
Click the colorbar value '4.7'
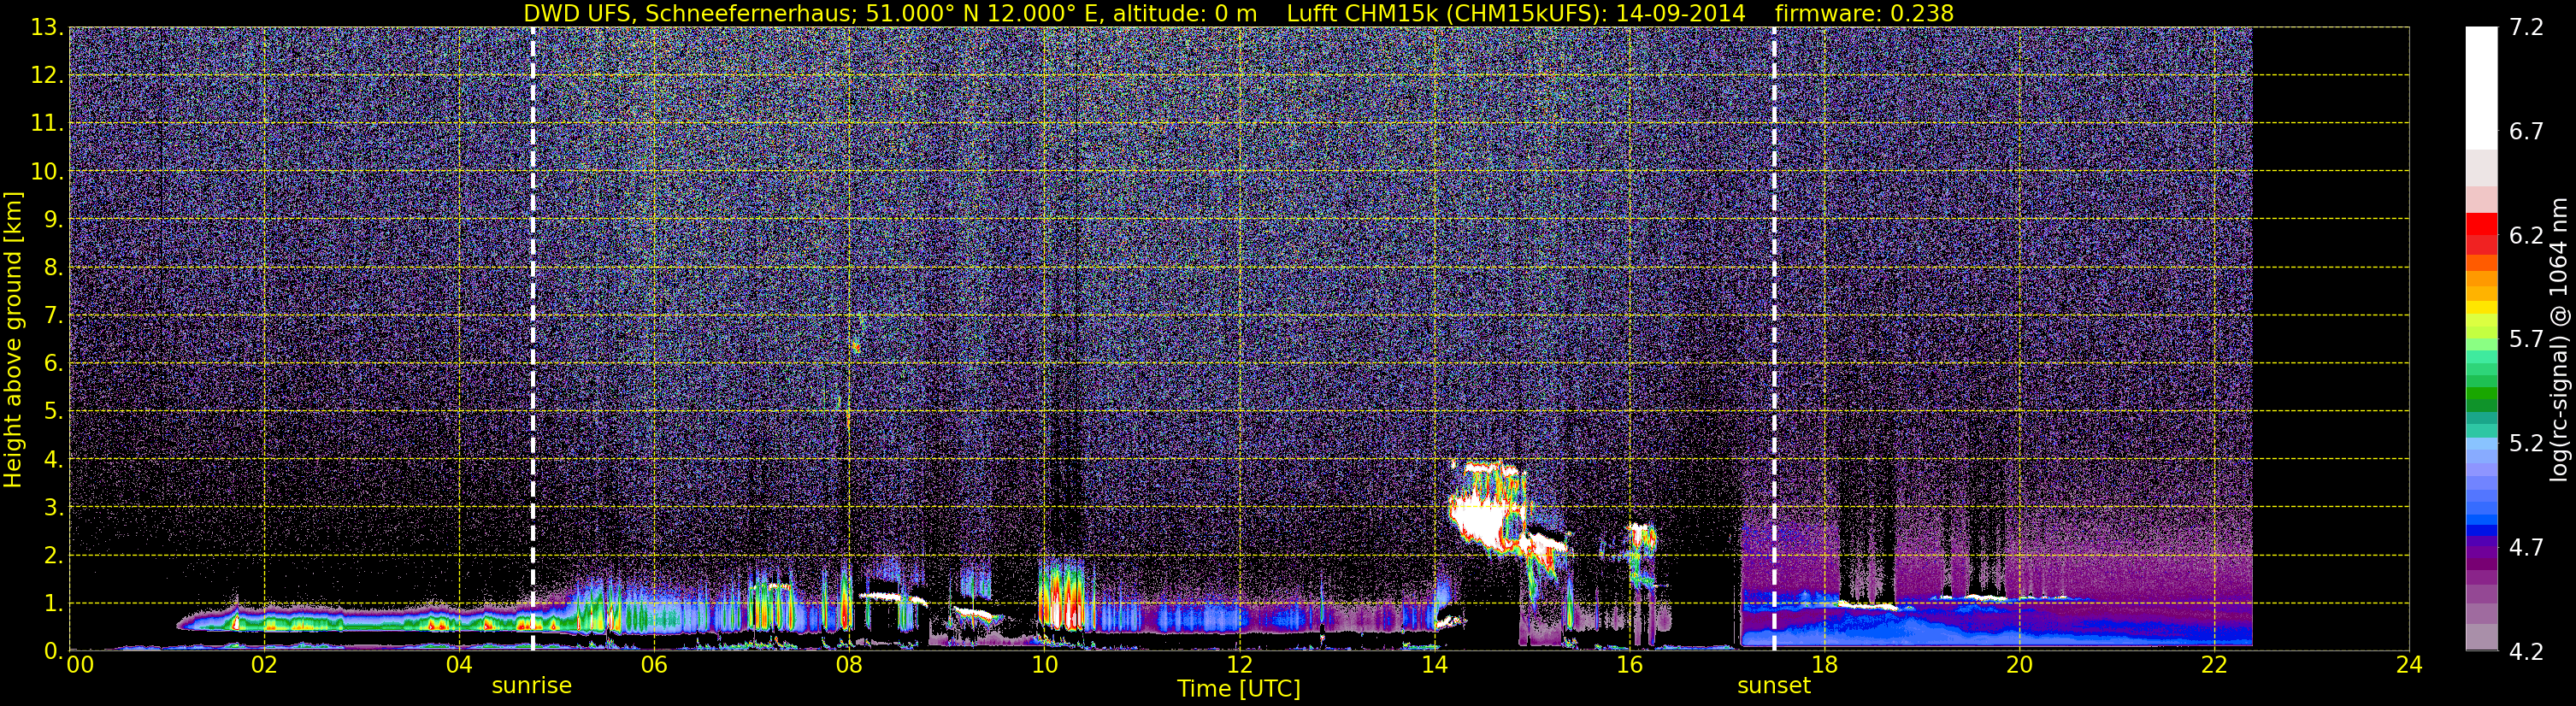[2526, 548]
